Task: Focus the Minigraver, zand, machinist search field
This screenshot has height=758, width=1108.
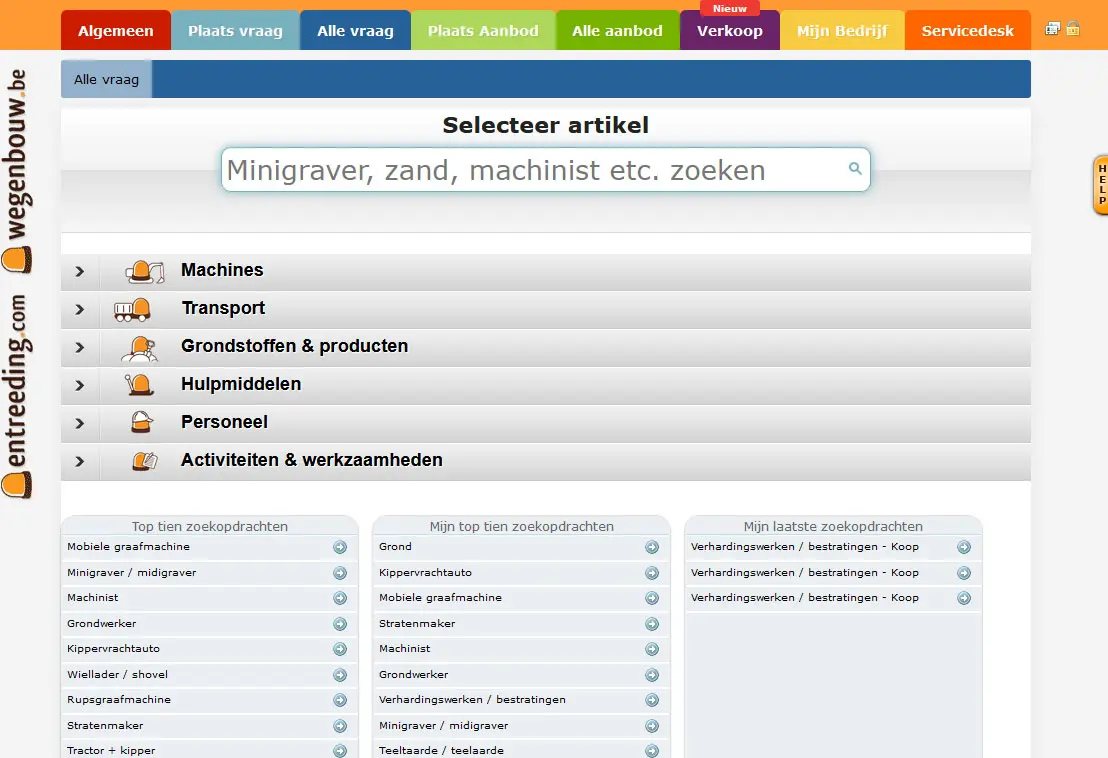Action: (x=530, y=170)
